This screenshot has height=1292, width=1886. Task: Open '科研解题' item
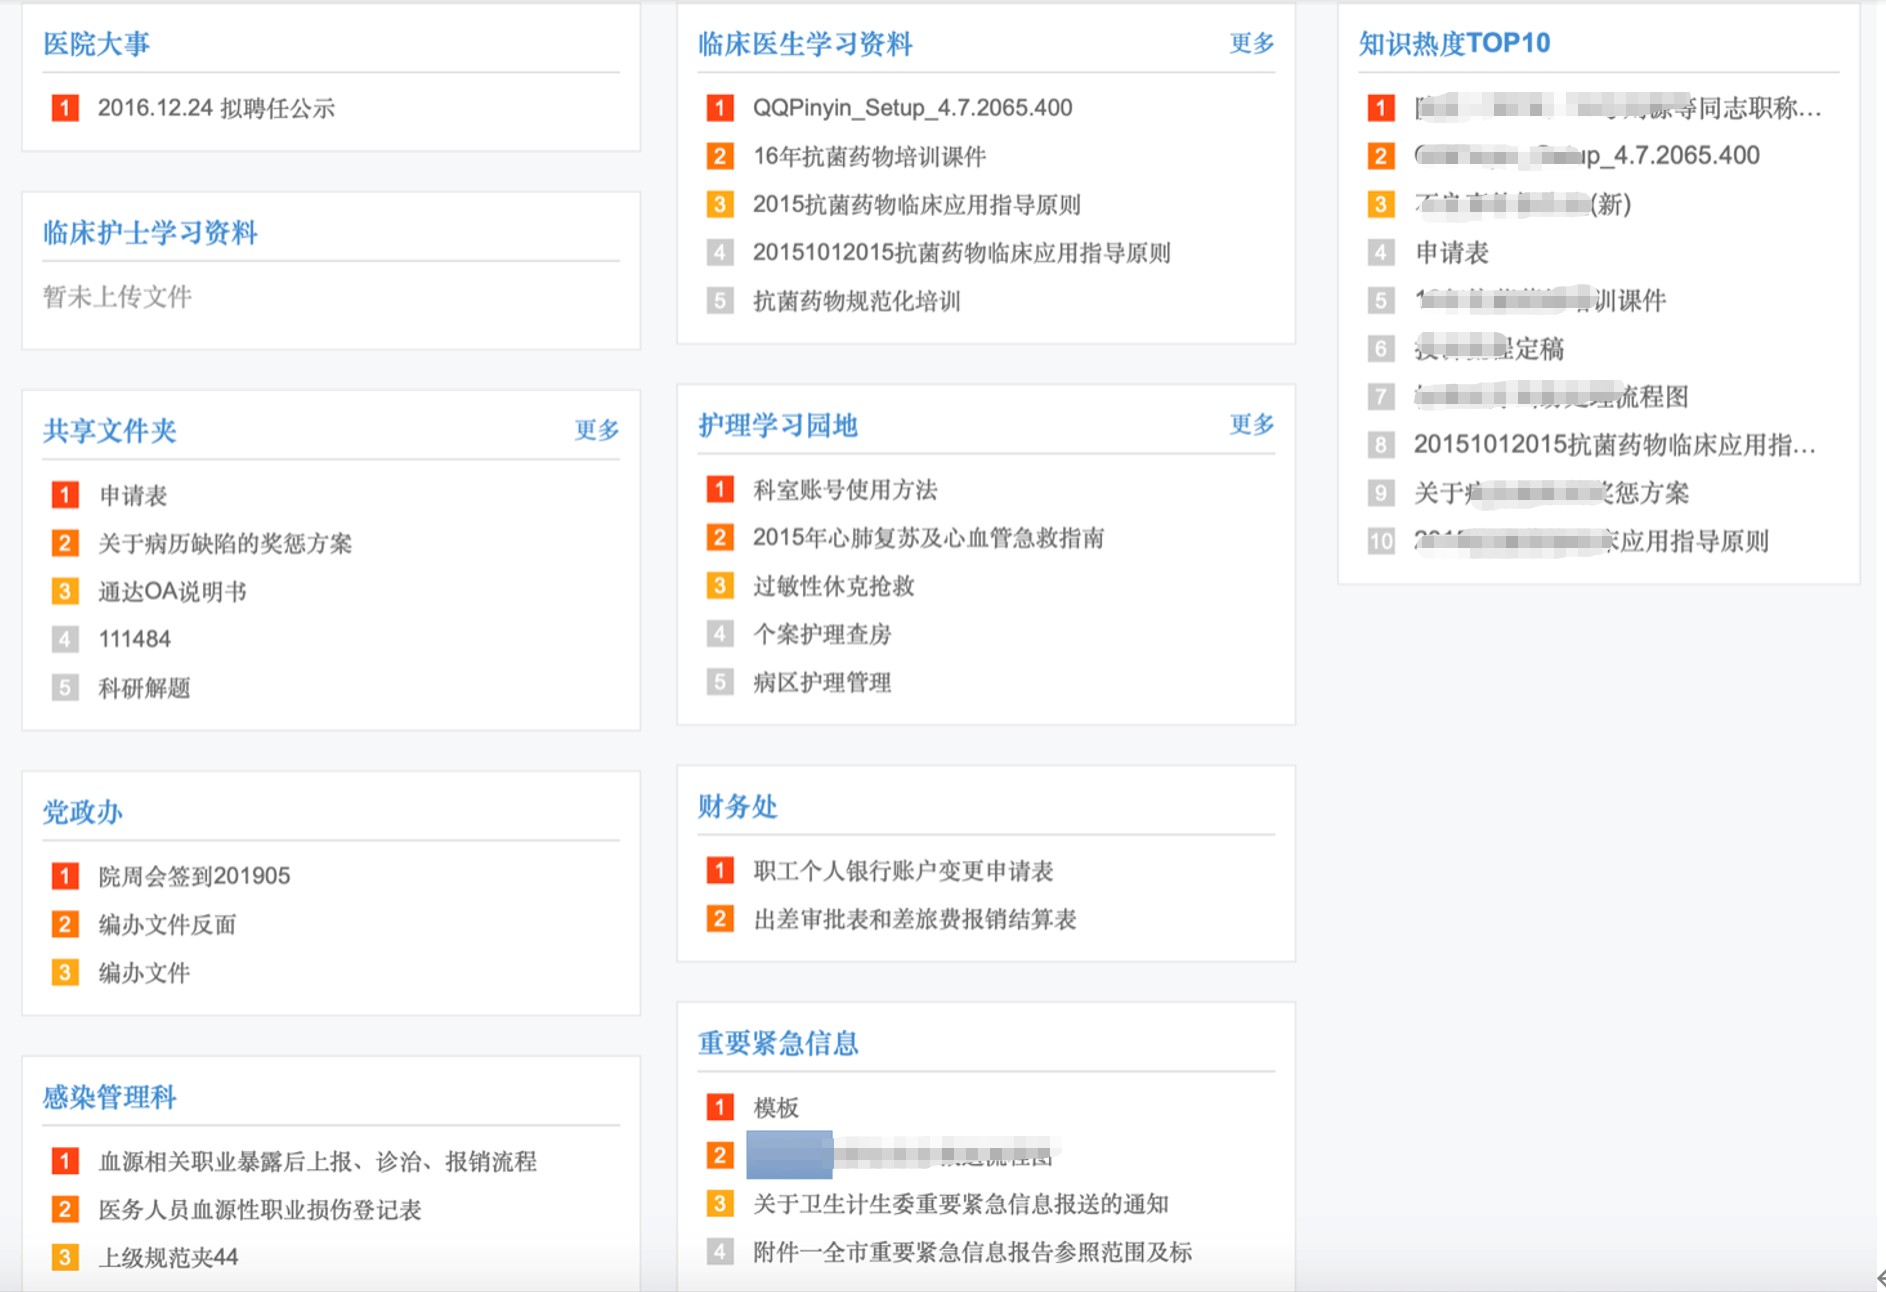click(144, 688)
